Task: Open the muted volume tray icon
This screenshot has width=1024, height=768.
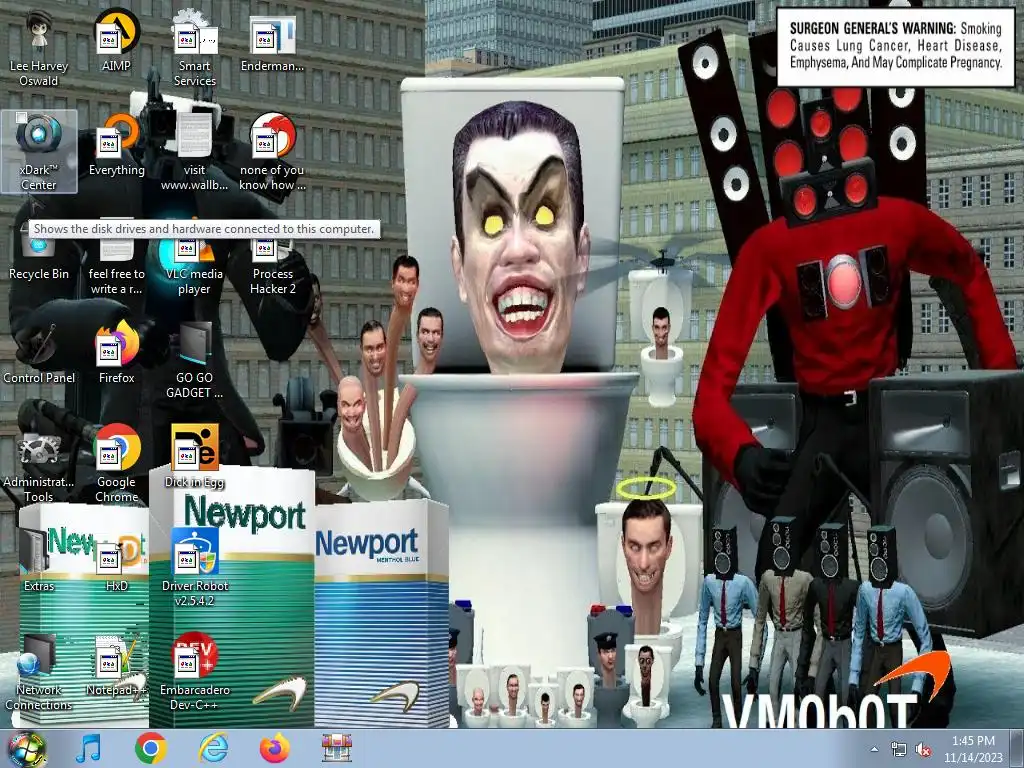Action: tap(923, 750)
